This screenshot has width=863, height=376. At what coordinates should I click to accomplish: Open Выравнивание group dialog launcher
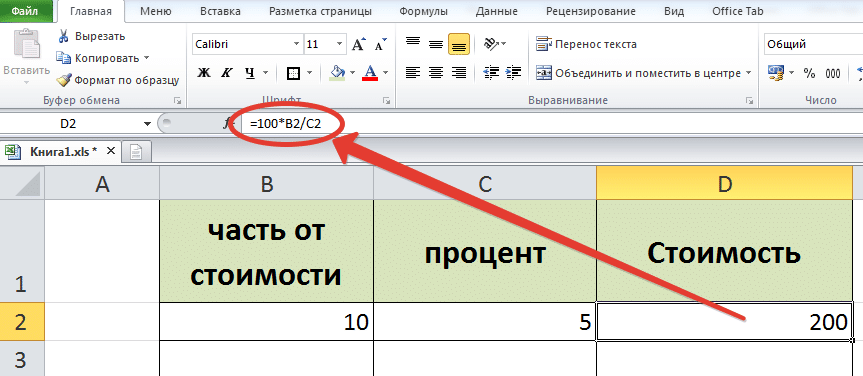pyautogui.click(x=750, y=101)
